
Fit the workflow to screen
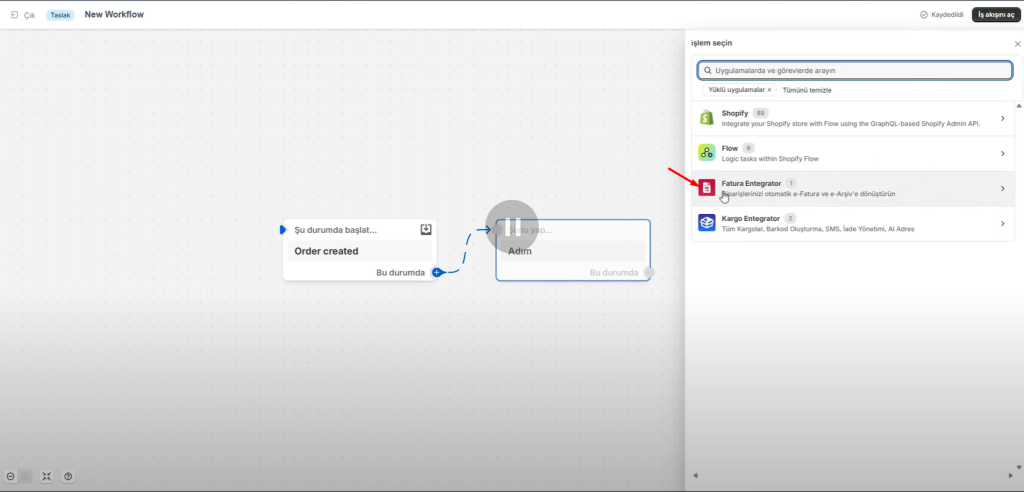(47, 477)
